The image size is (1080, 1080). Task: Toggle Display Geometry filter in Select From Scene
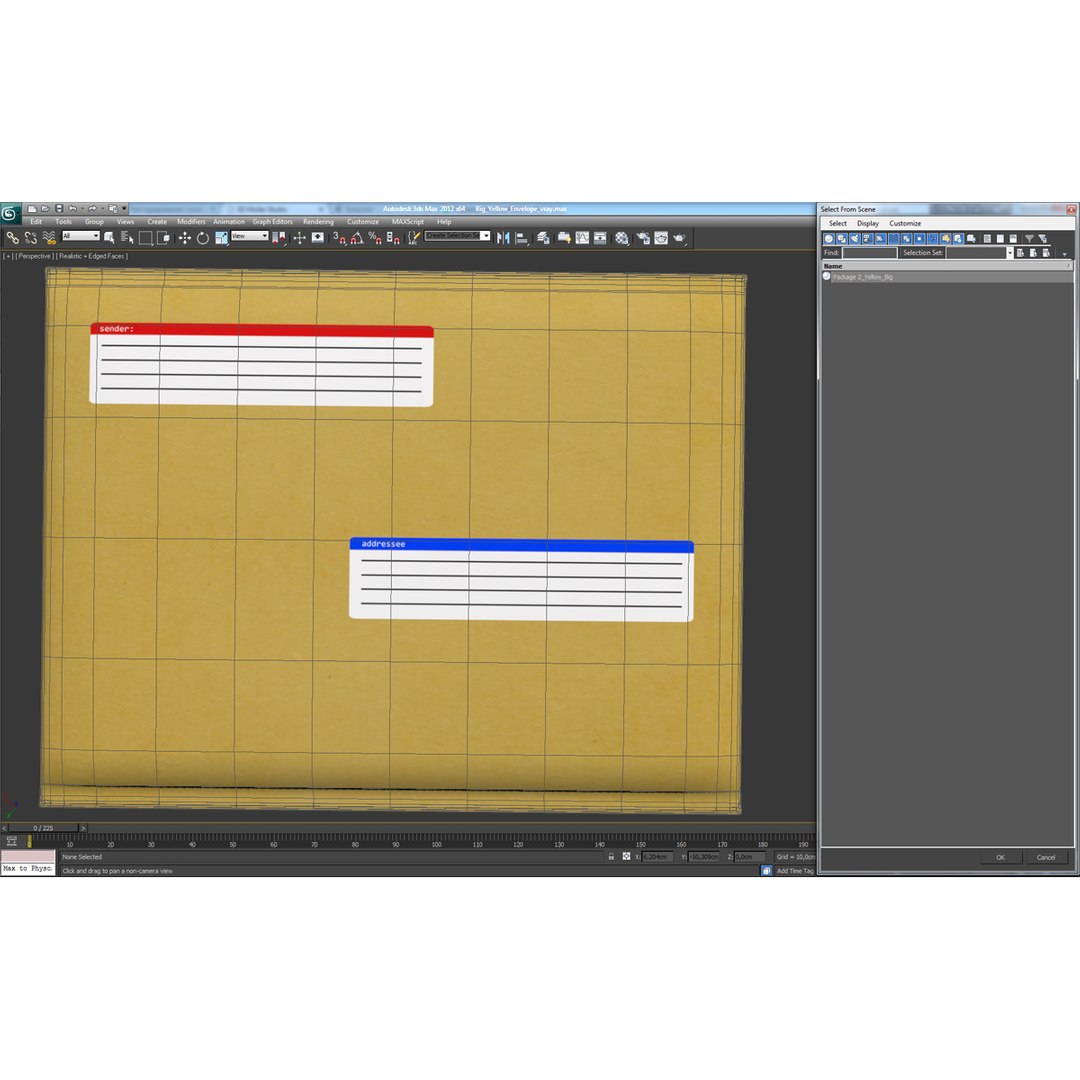point(829,238)
